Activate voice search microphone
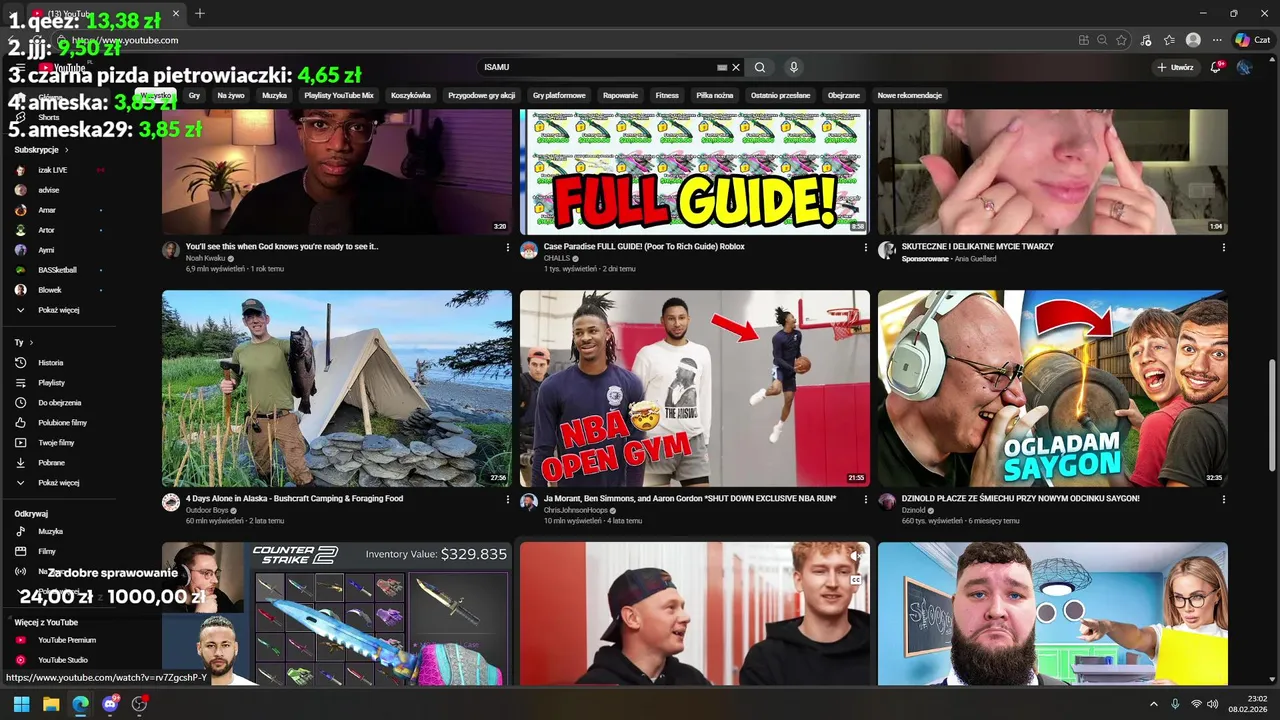 point(794,67)
